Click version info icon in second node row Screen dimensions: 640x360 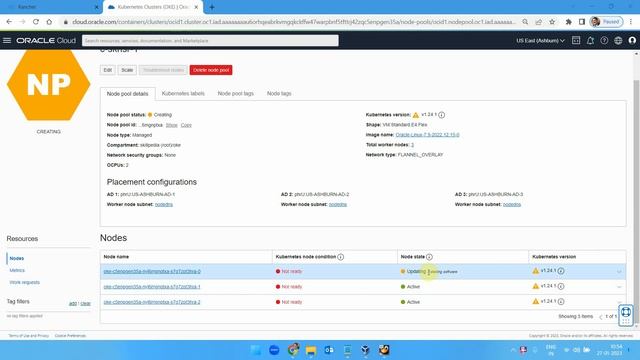click(561, 287)
